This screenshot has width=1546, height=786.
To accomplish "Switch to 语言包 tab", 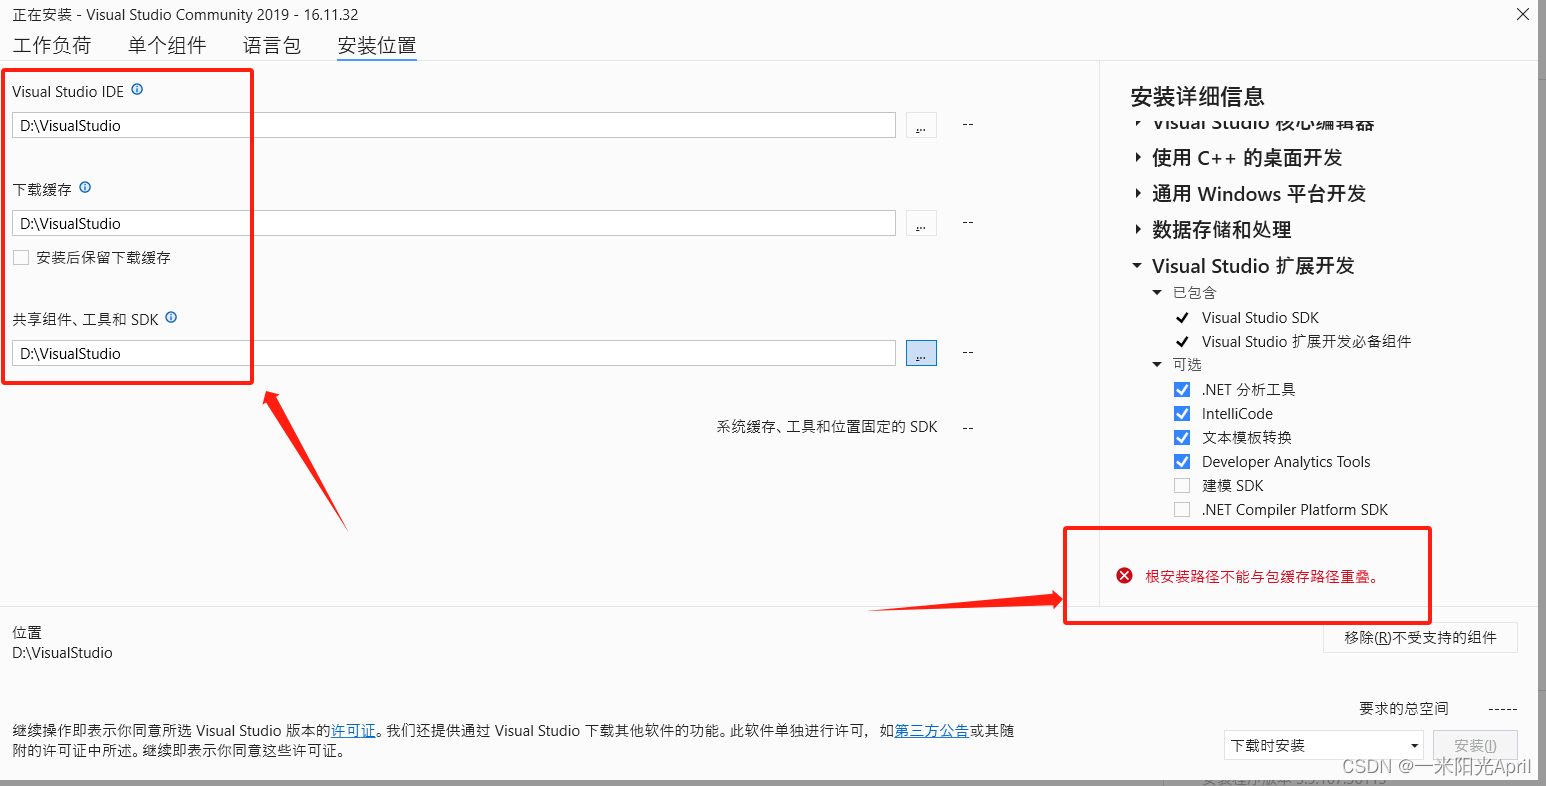I will 272,45.
